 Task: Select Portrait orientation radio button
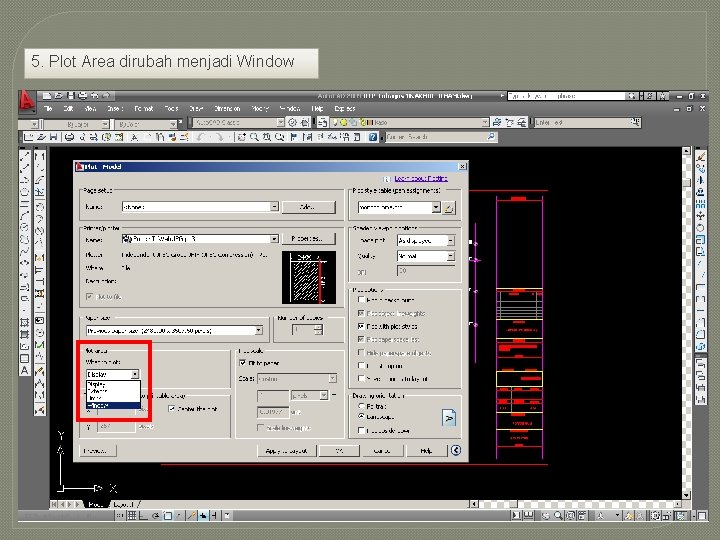pos(361,406)
